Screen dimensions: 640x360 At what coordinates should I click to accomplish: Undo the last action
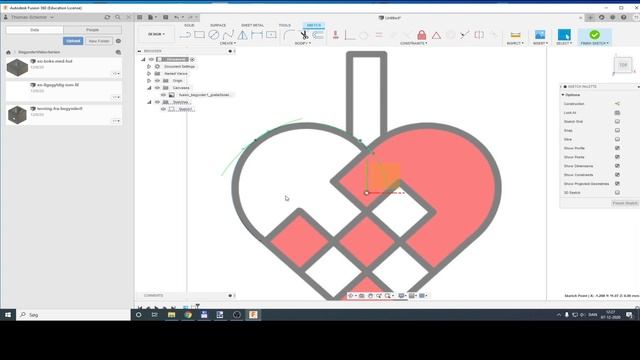[x=177, y=17]
